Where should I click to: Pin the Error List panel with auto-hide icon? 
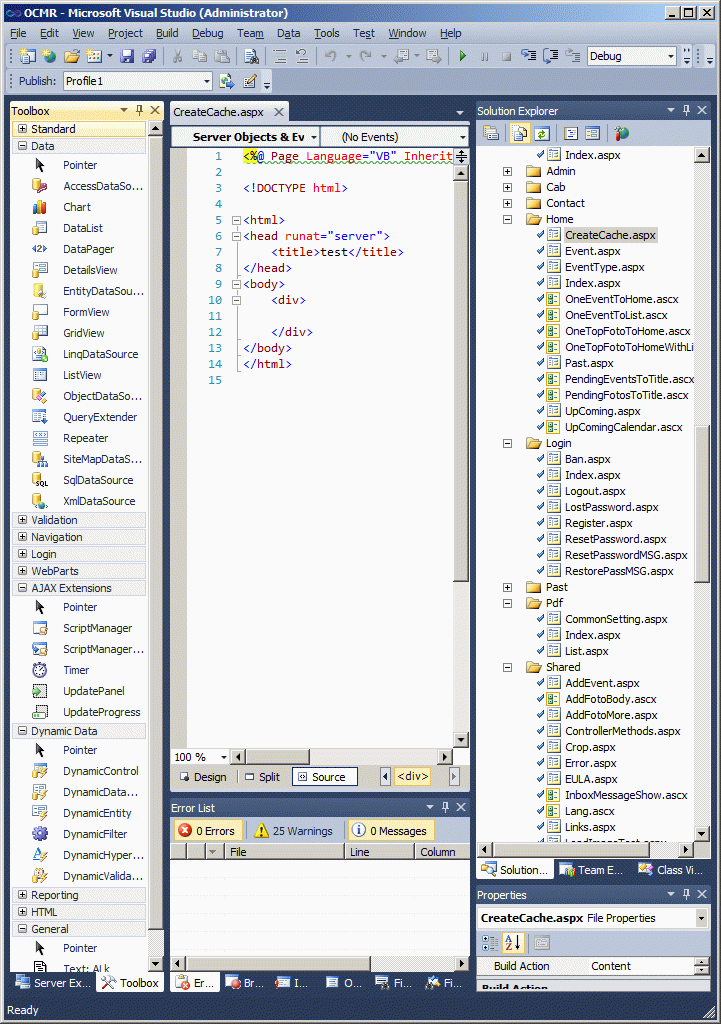(445, 807)
